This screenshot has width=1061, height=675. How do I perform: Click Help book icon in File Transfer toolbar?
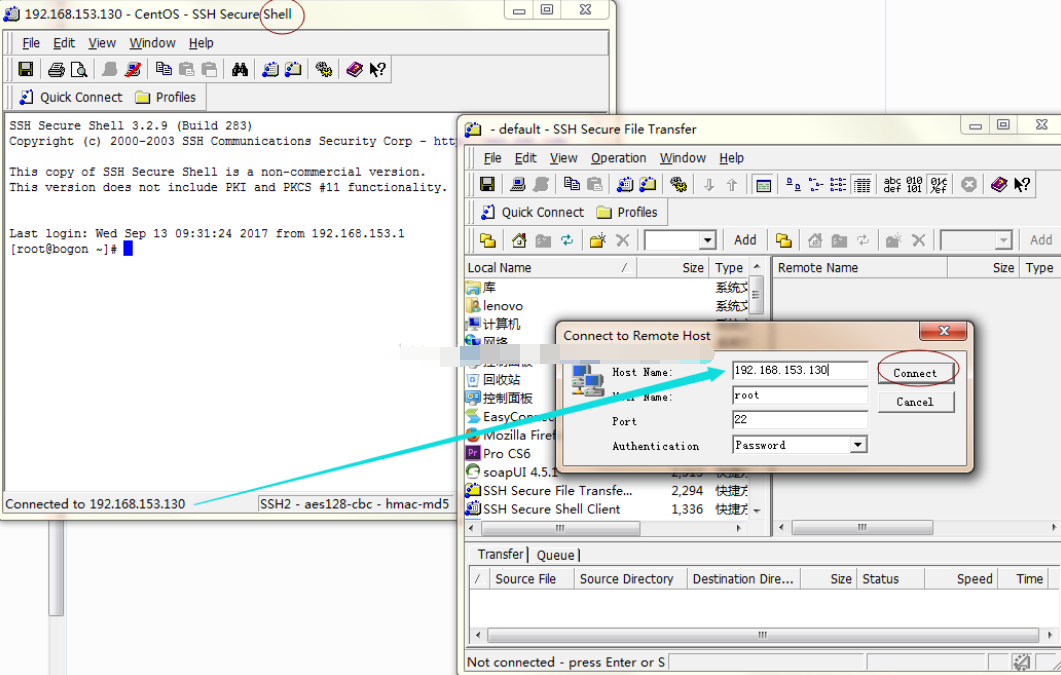point(998,184)
